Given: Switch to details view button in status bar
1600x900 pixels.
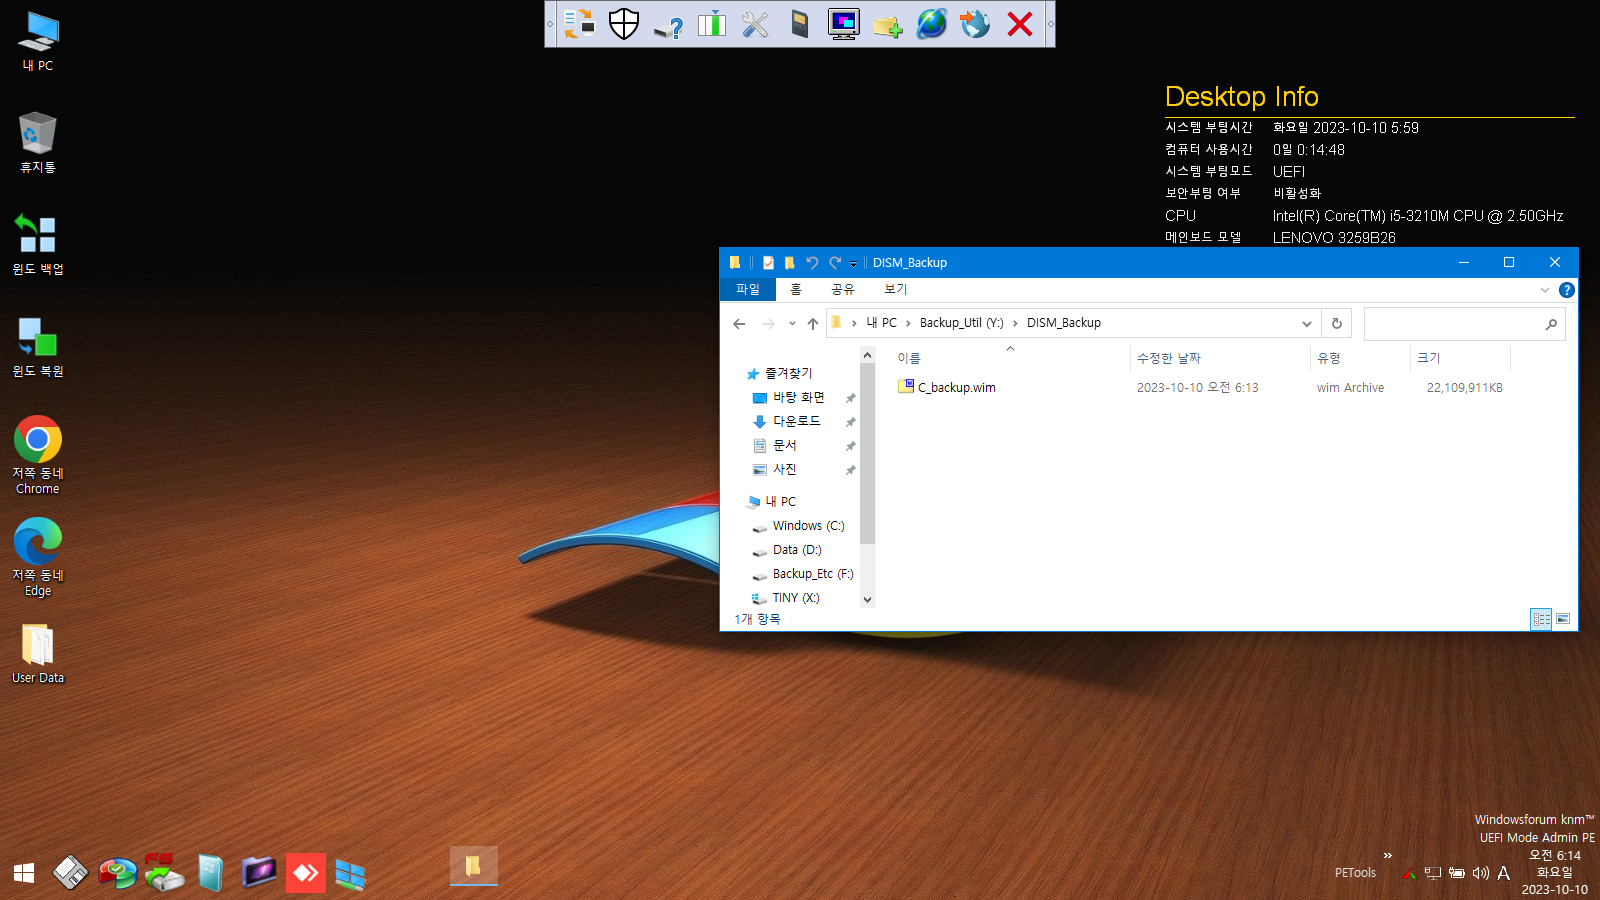Looking at the screenshot, I should 1541,619.
